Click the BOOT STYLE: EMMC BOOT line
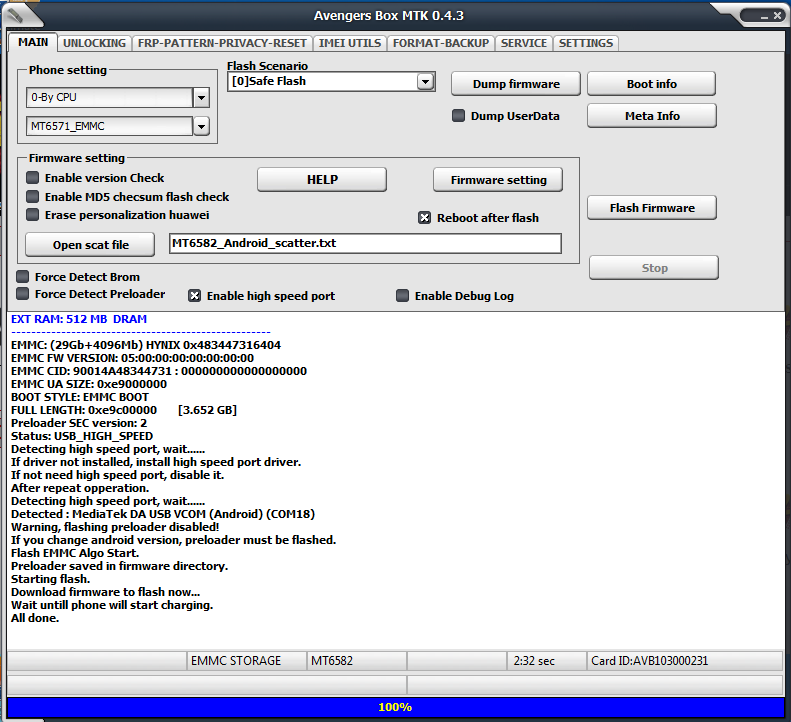Viewport: 791px width, 722px height. click(x=80, y=397)
